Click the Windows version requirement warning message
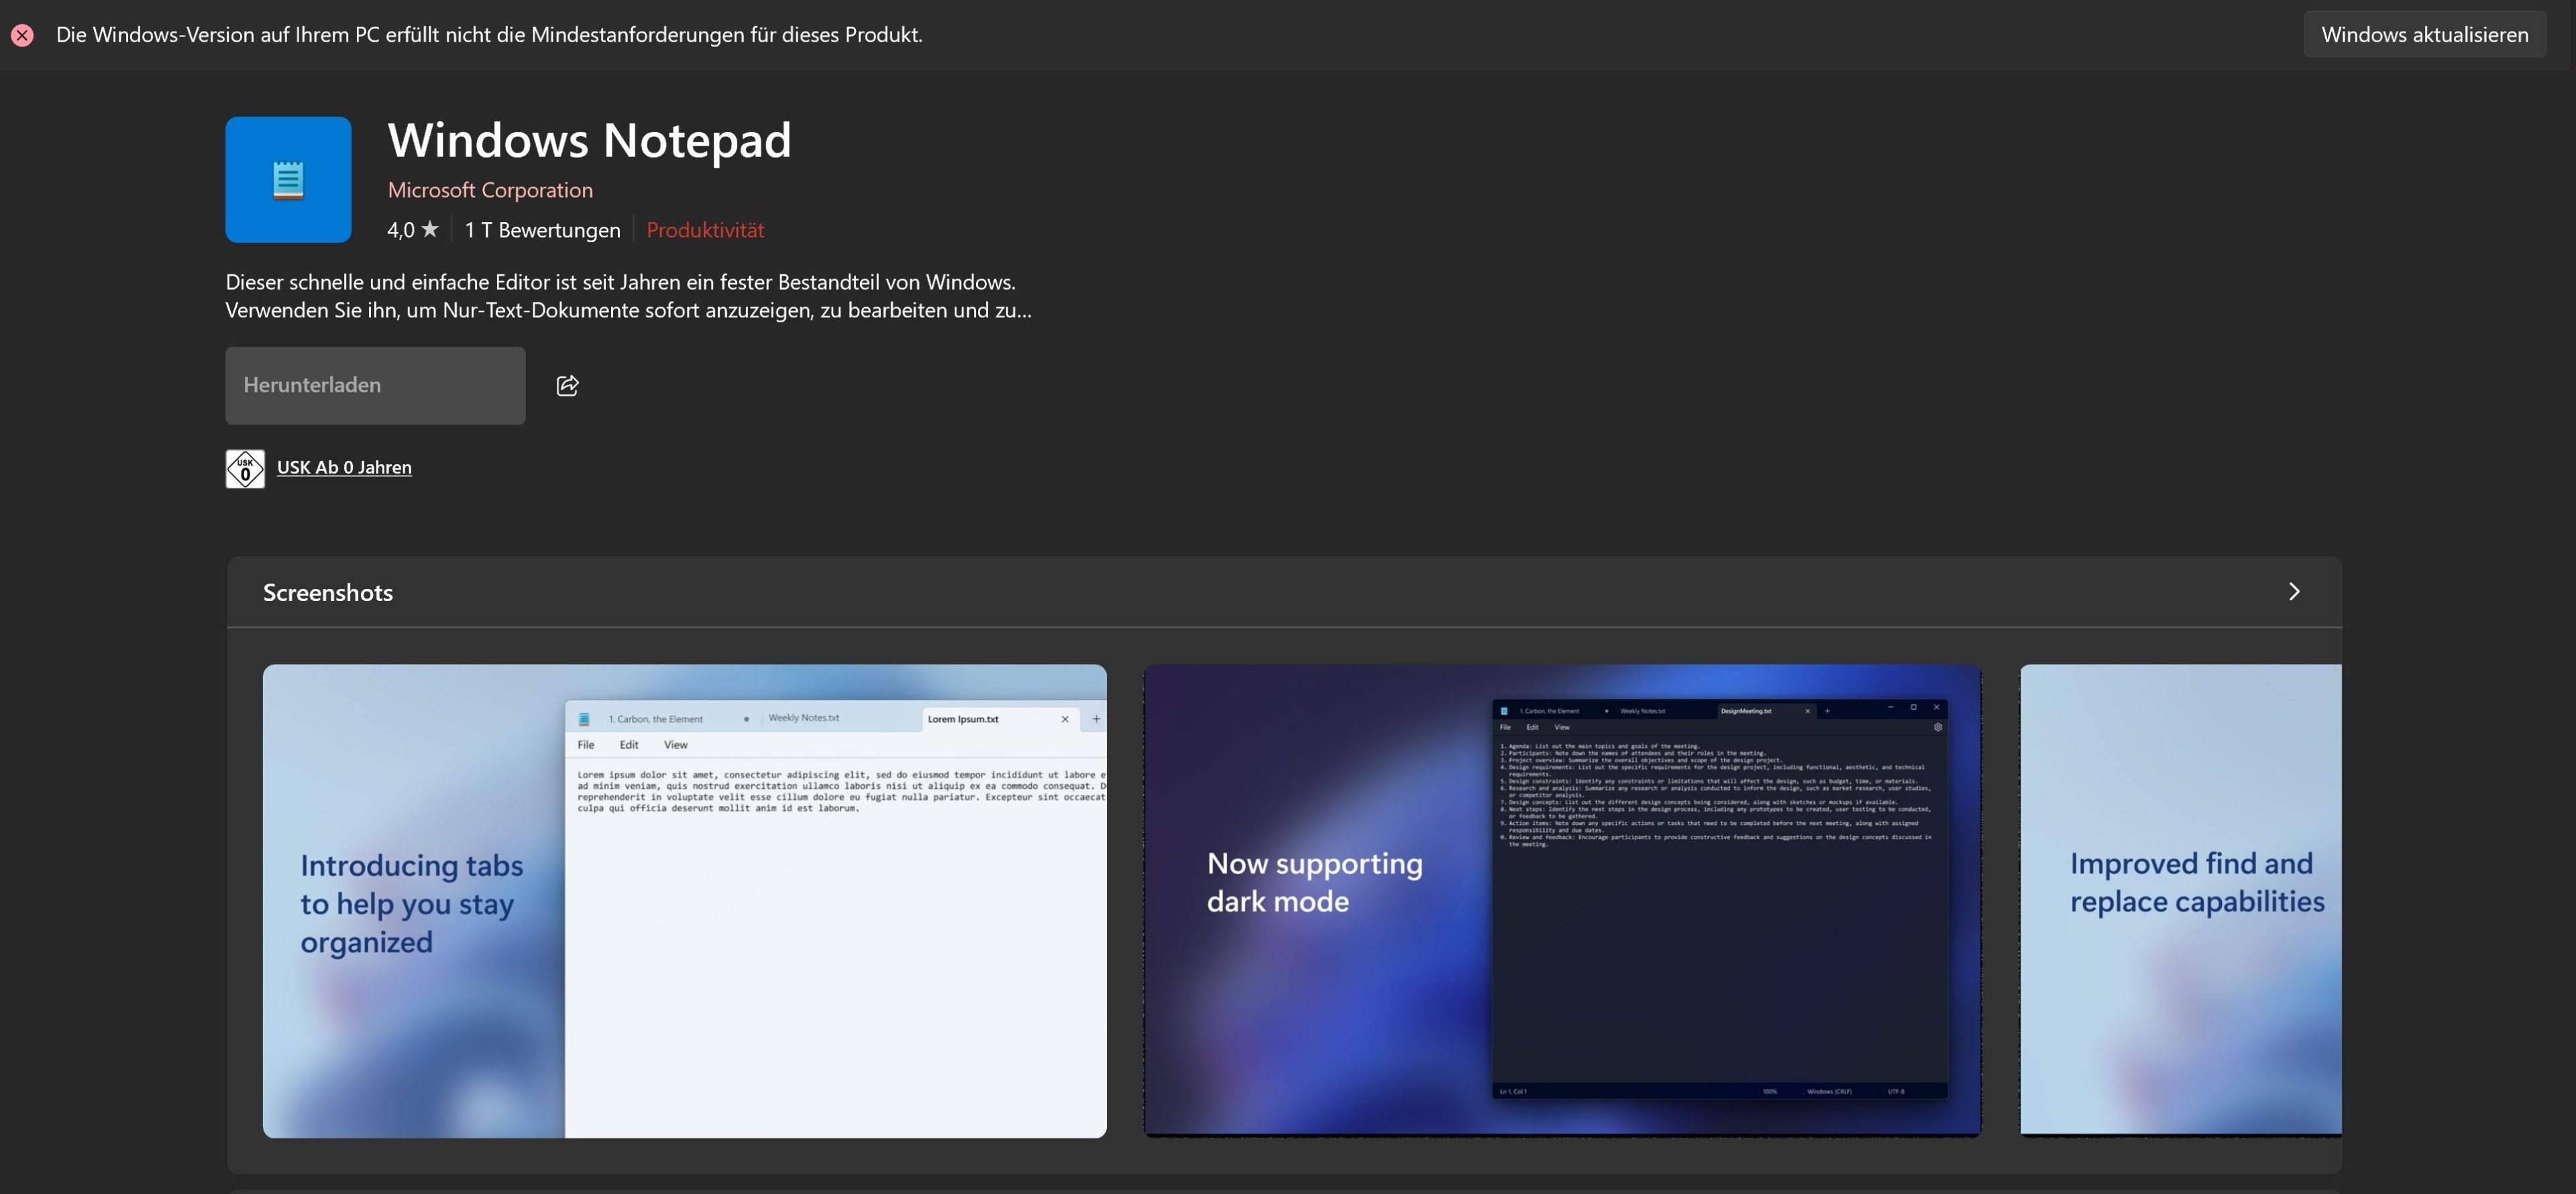The height and width of the screenshot is (1194, 2576). click(489, 35)
